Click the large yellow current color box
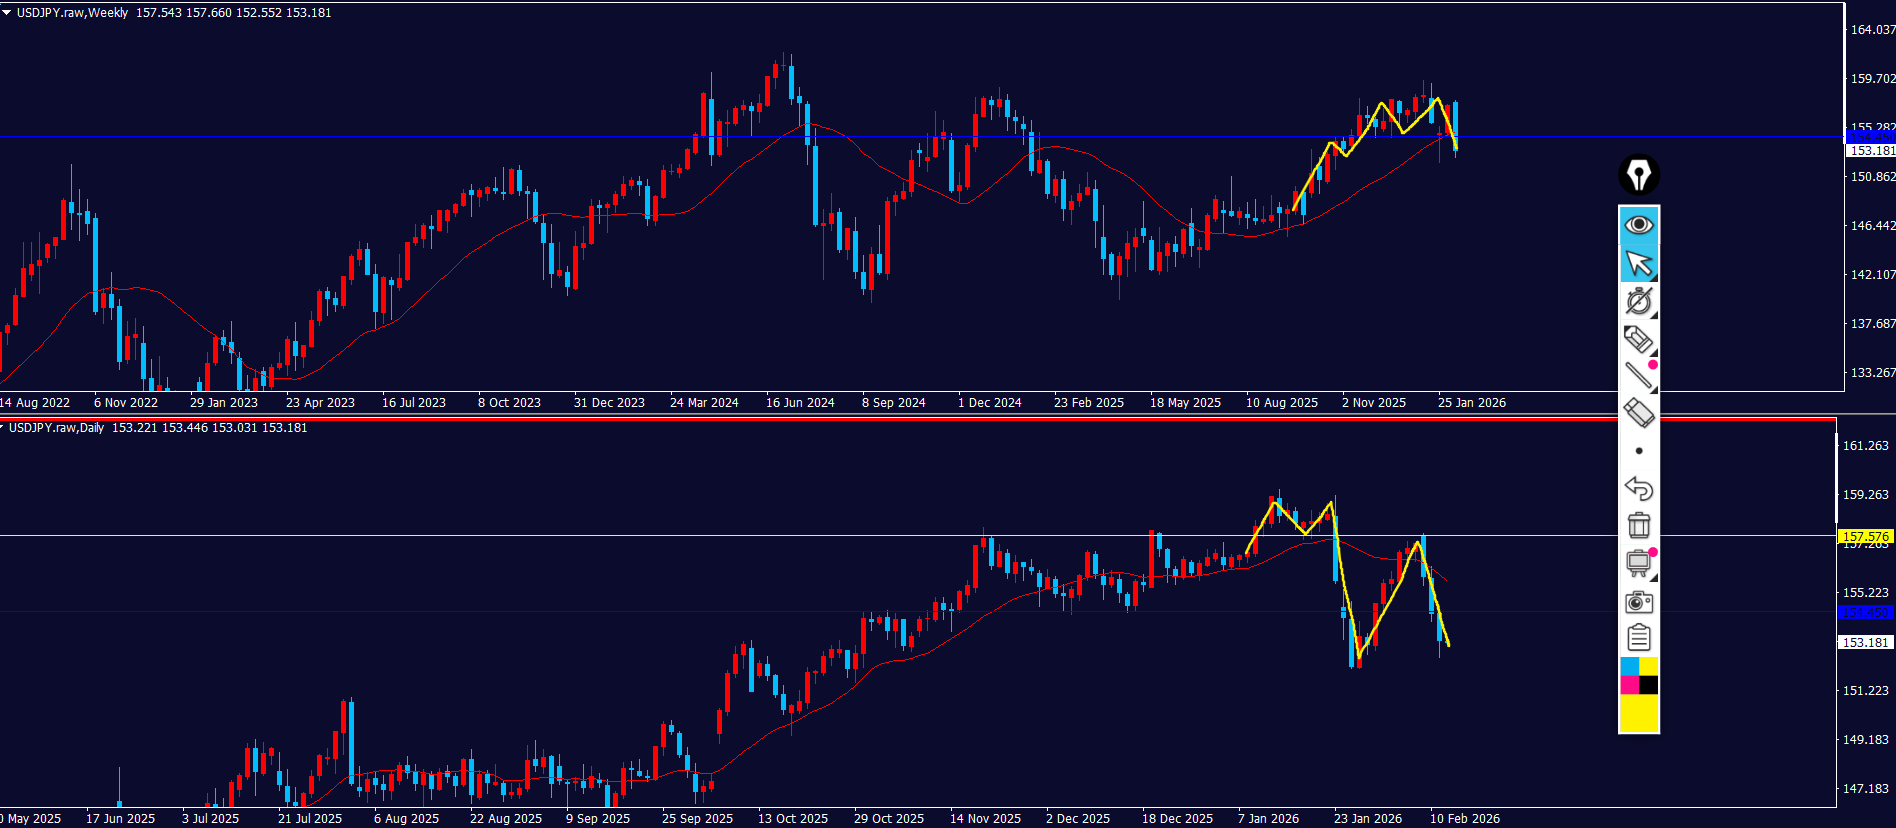1896x828 pixels. tap(1638, 713)
